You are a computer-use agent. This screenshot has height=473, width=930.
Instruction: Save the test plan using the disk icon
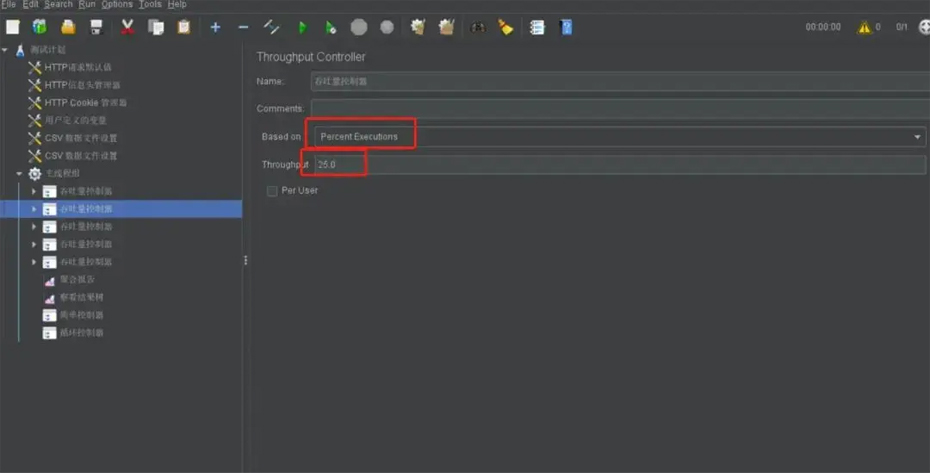coord(96,27)
